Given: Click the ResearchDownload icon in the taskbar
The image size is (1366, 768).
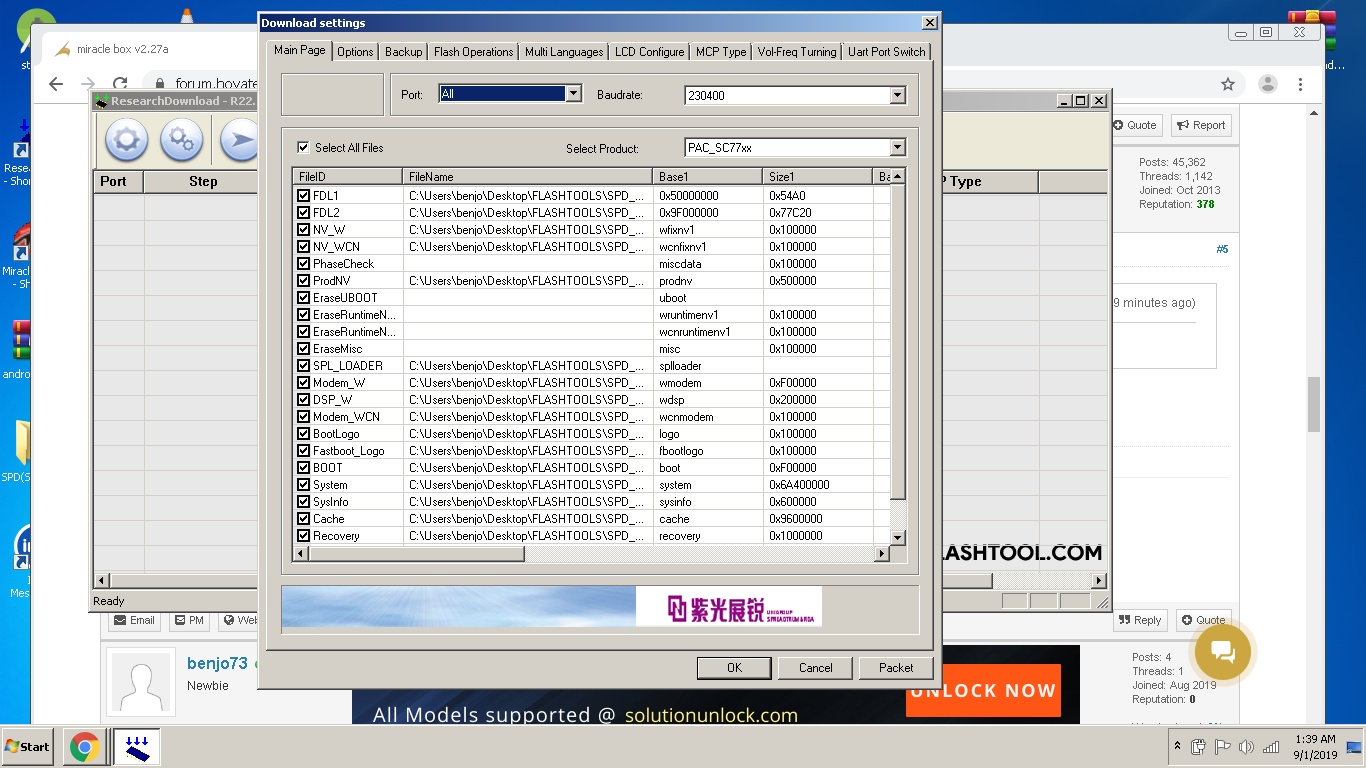Looking at the screenshot, I should tap(136, 747).
